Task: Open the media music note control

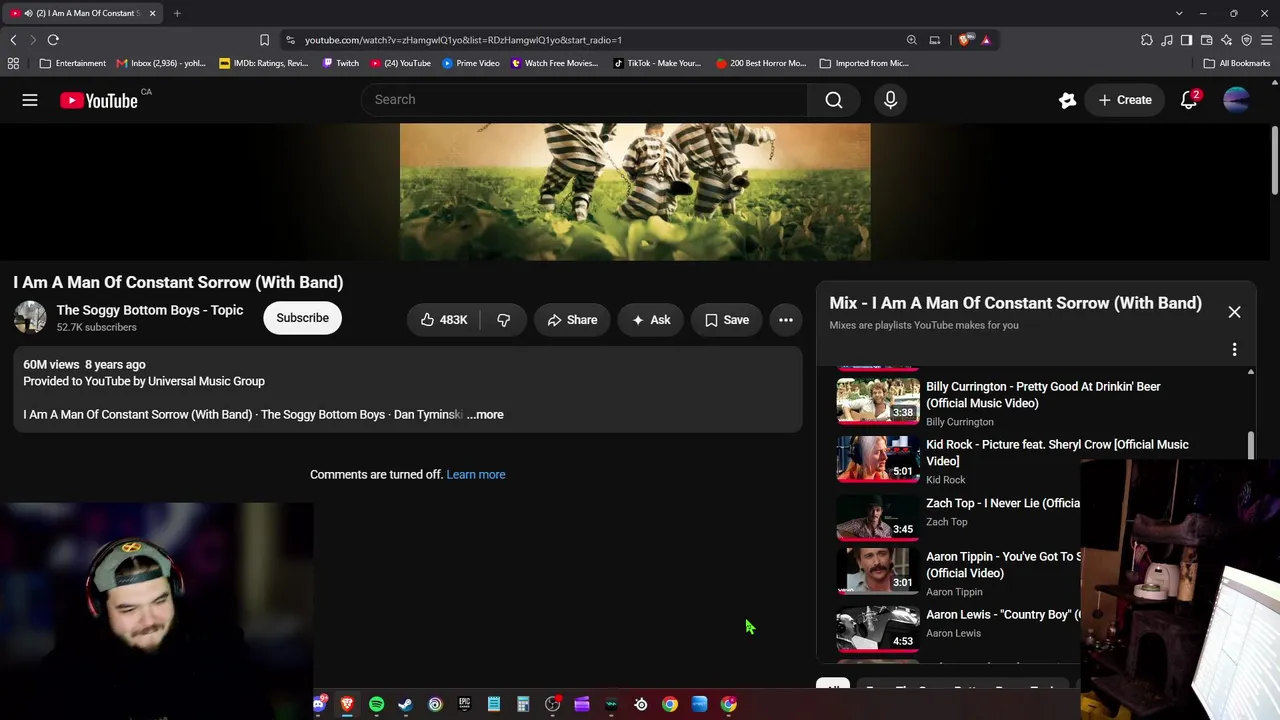Action: click(1167, 40)
